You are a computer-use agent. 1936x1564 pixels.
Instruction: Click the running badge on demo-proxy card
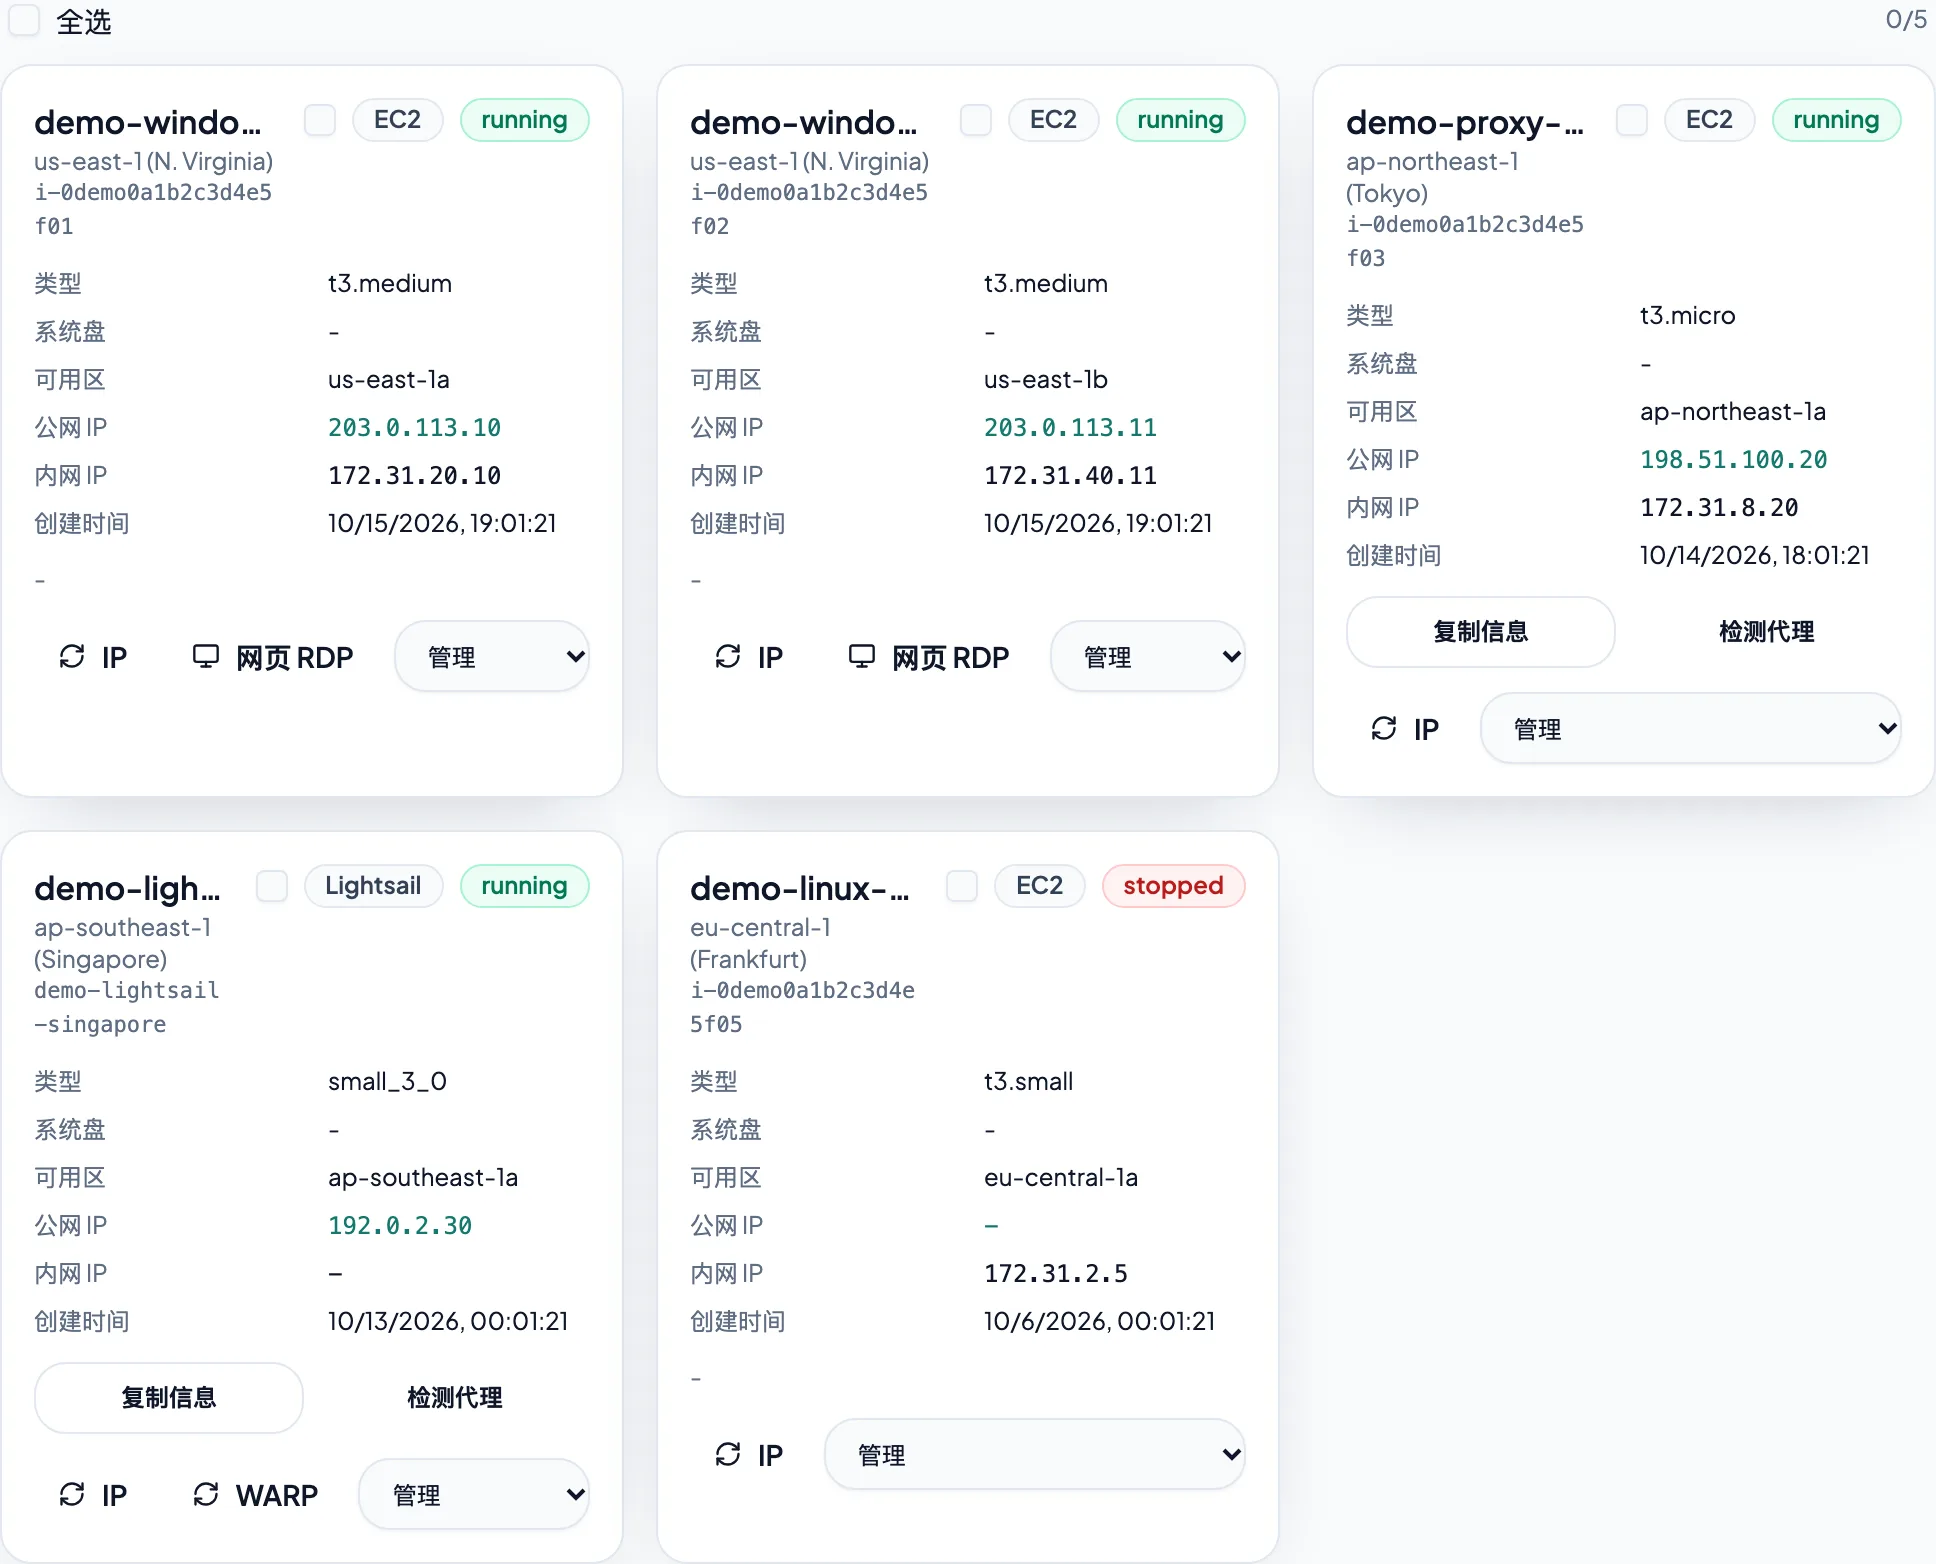[x=1836, y=120]
